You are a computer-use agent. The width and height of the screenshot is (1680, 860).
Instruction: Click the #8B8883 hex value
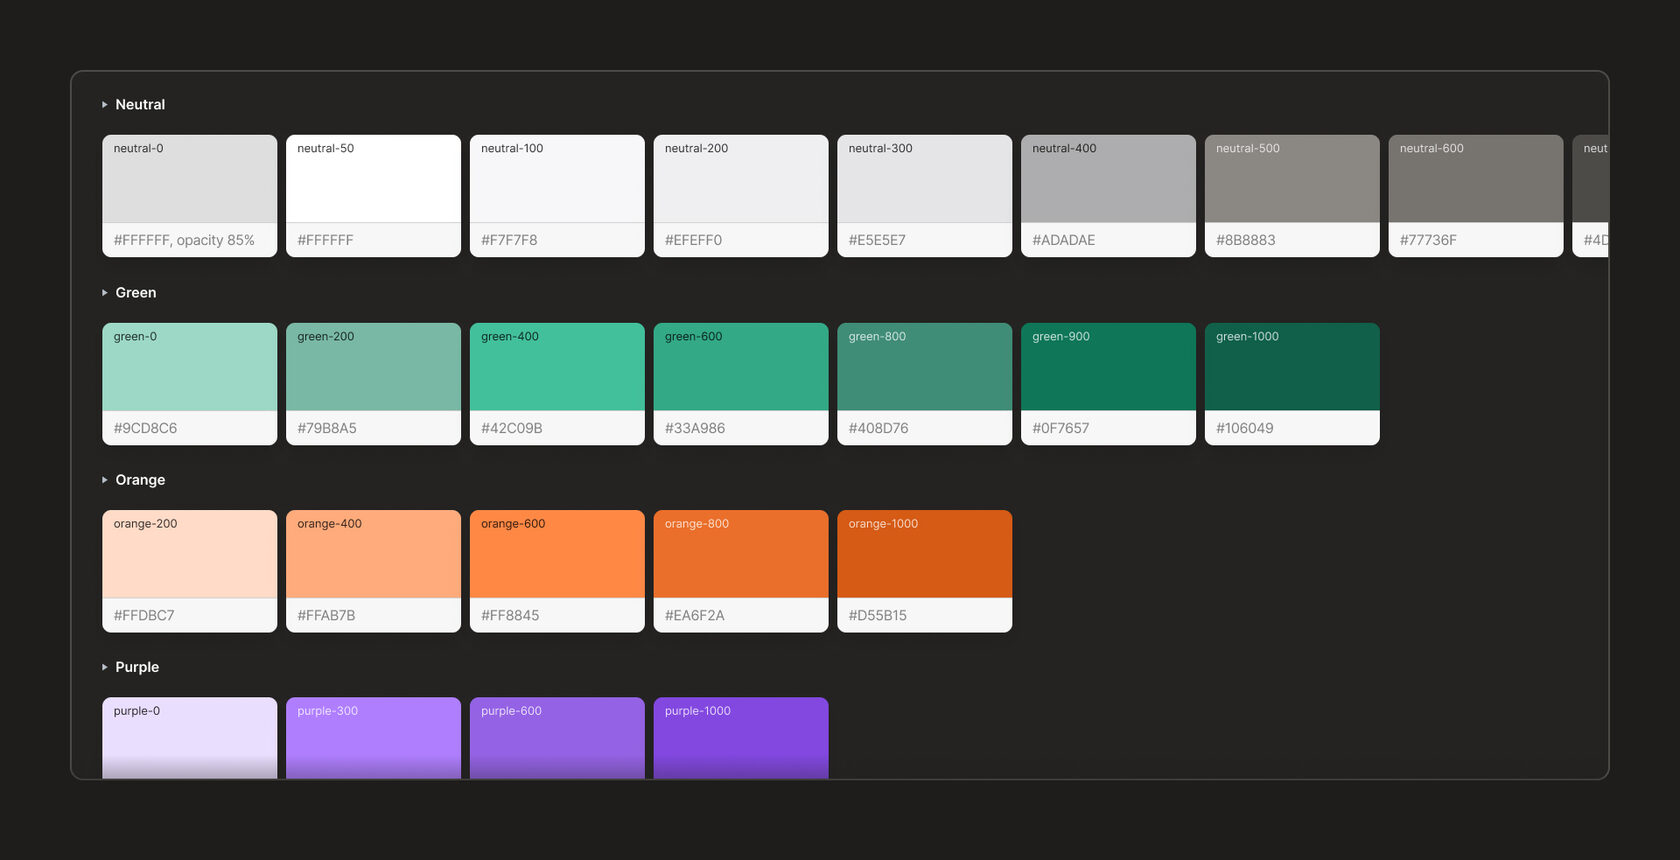[x=1246, y=240]
